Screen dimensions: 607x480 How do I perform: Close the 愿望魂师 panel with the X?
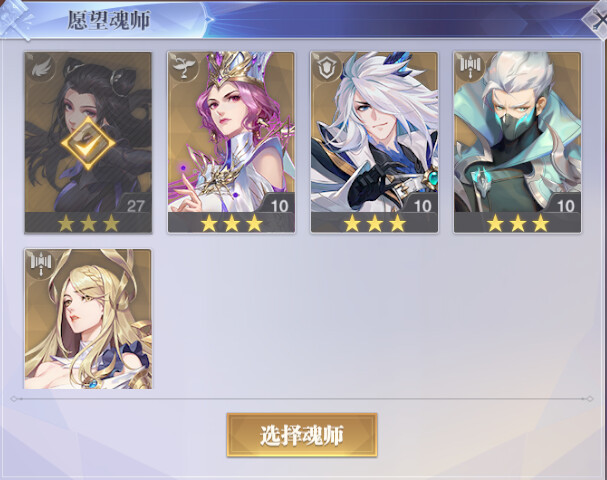pyautogui.click(x=596, y=20)
